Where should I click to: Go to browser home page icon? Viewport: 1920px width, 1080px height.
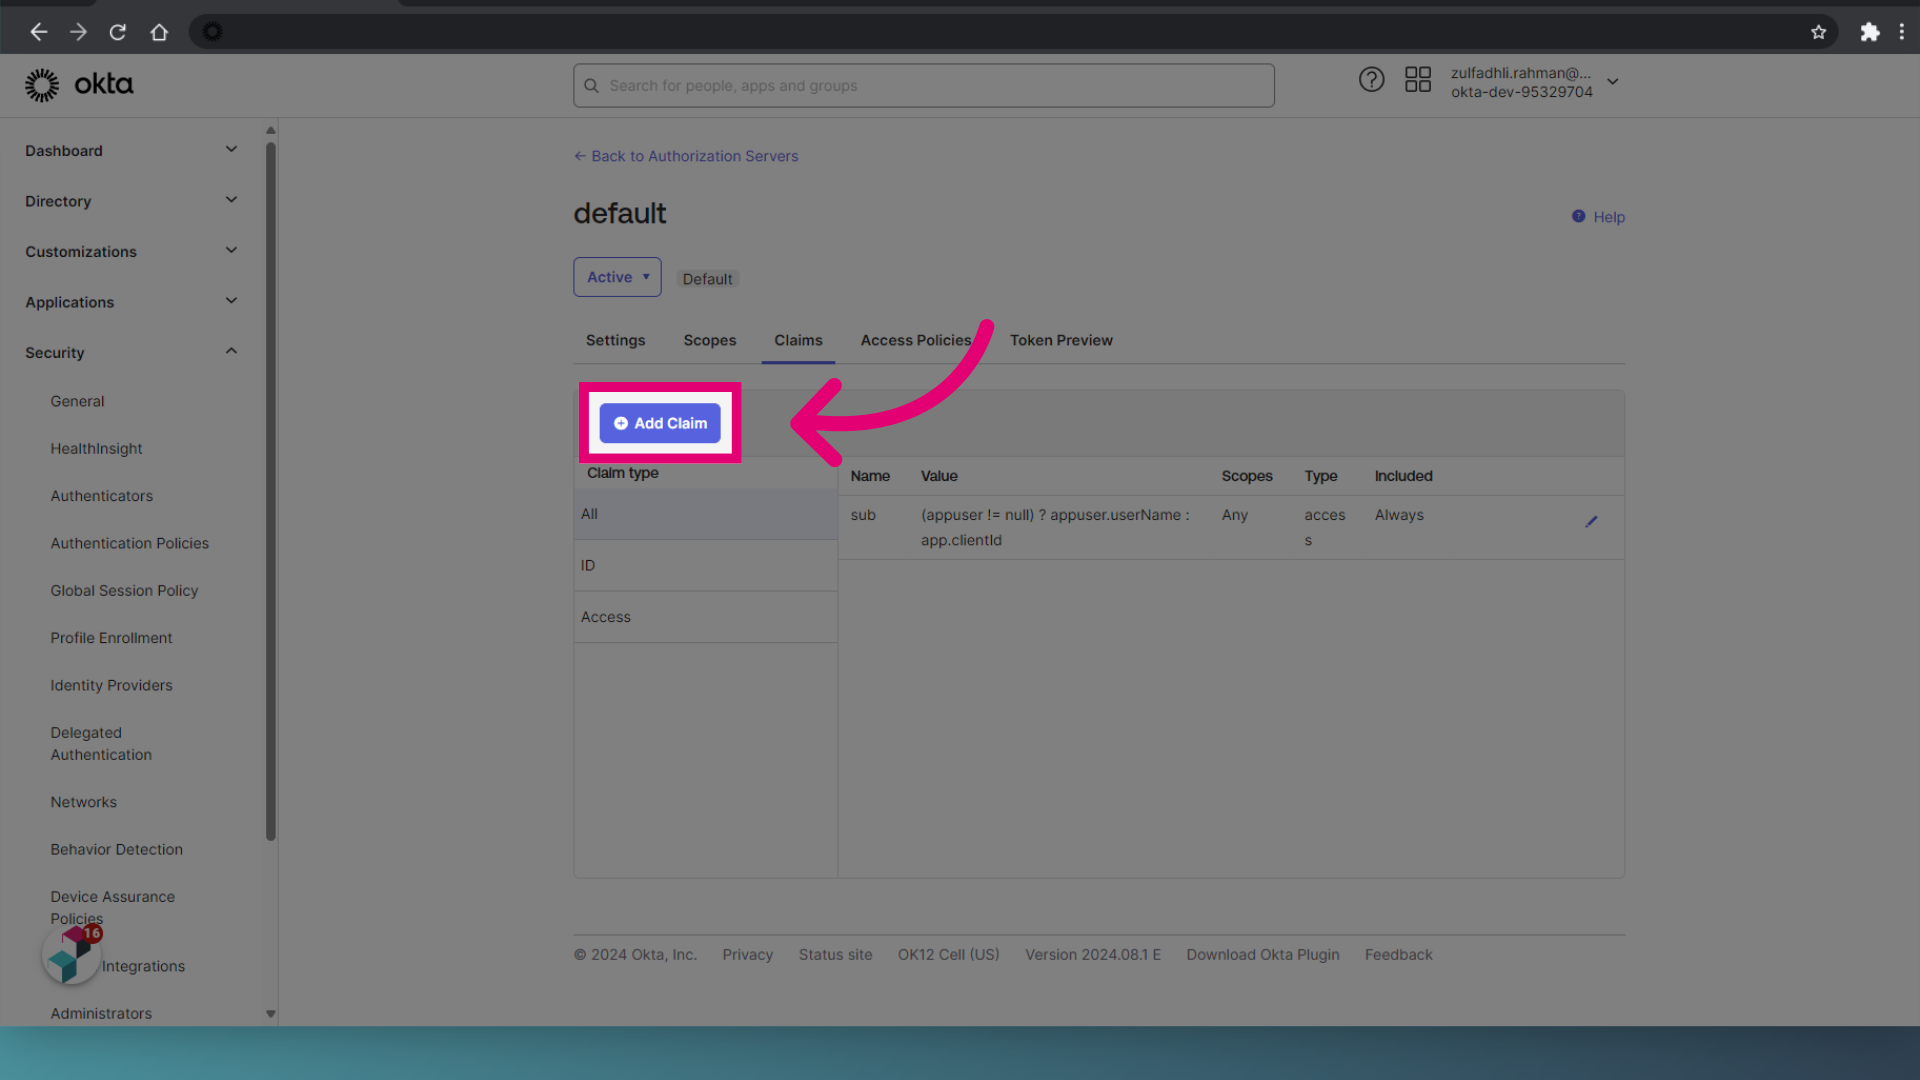pyautogui.click(x=159, y=32)
